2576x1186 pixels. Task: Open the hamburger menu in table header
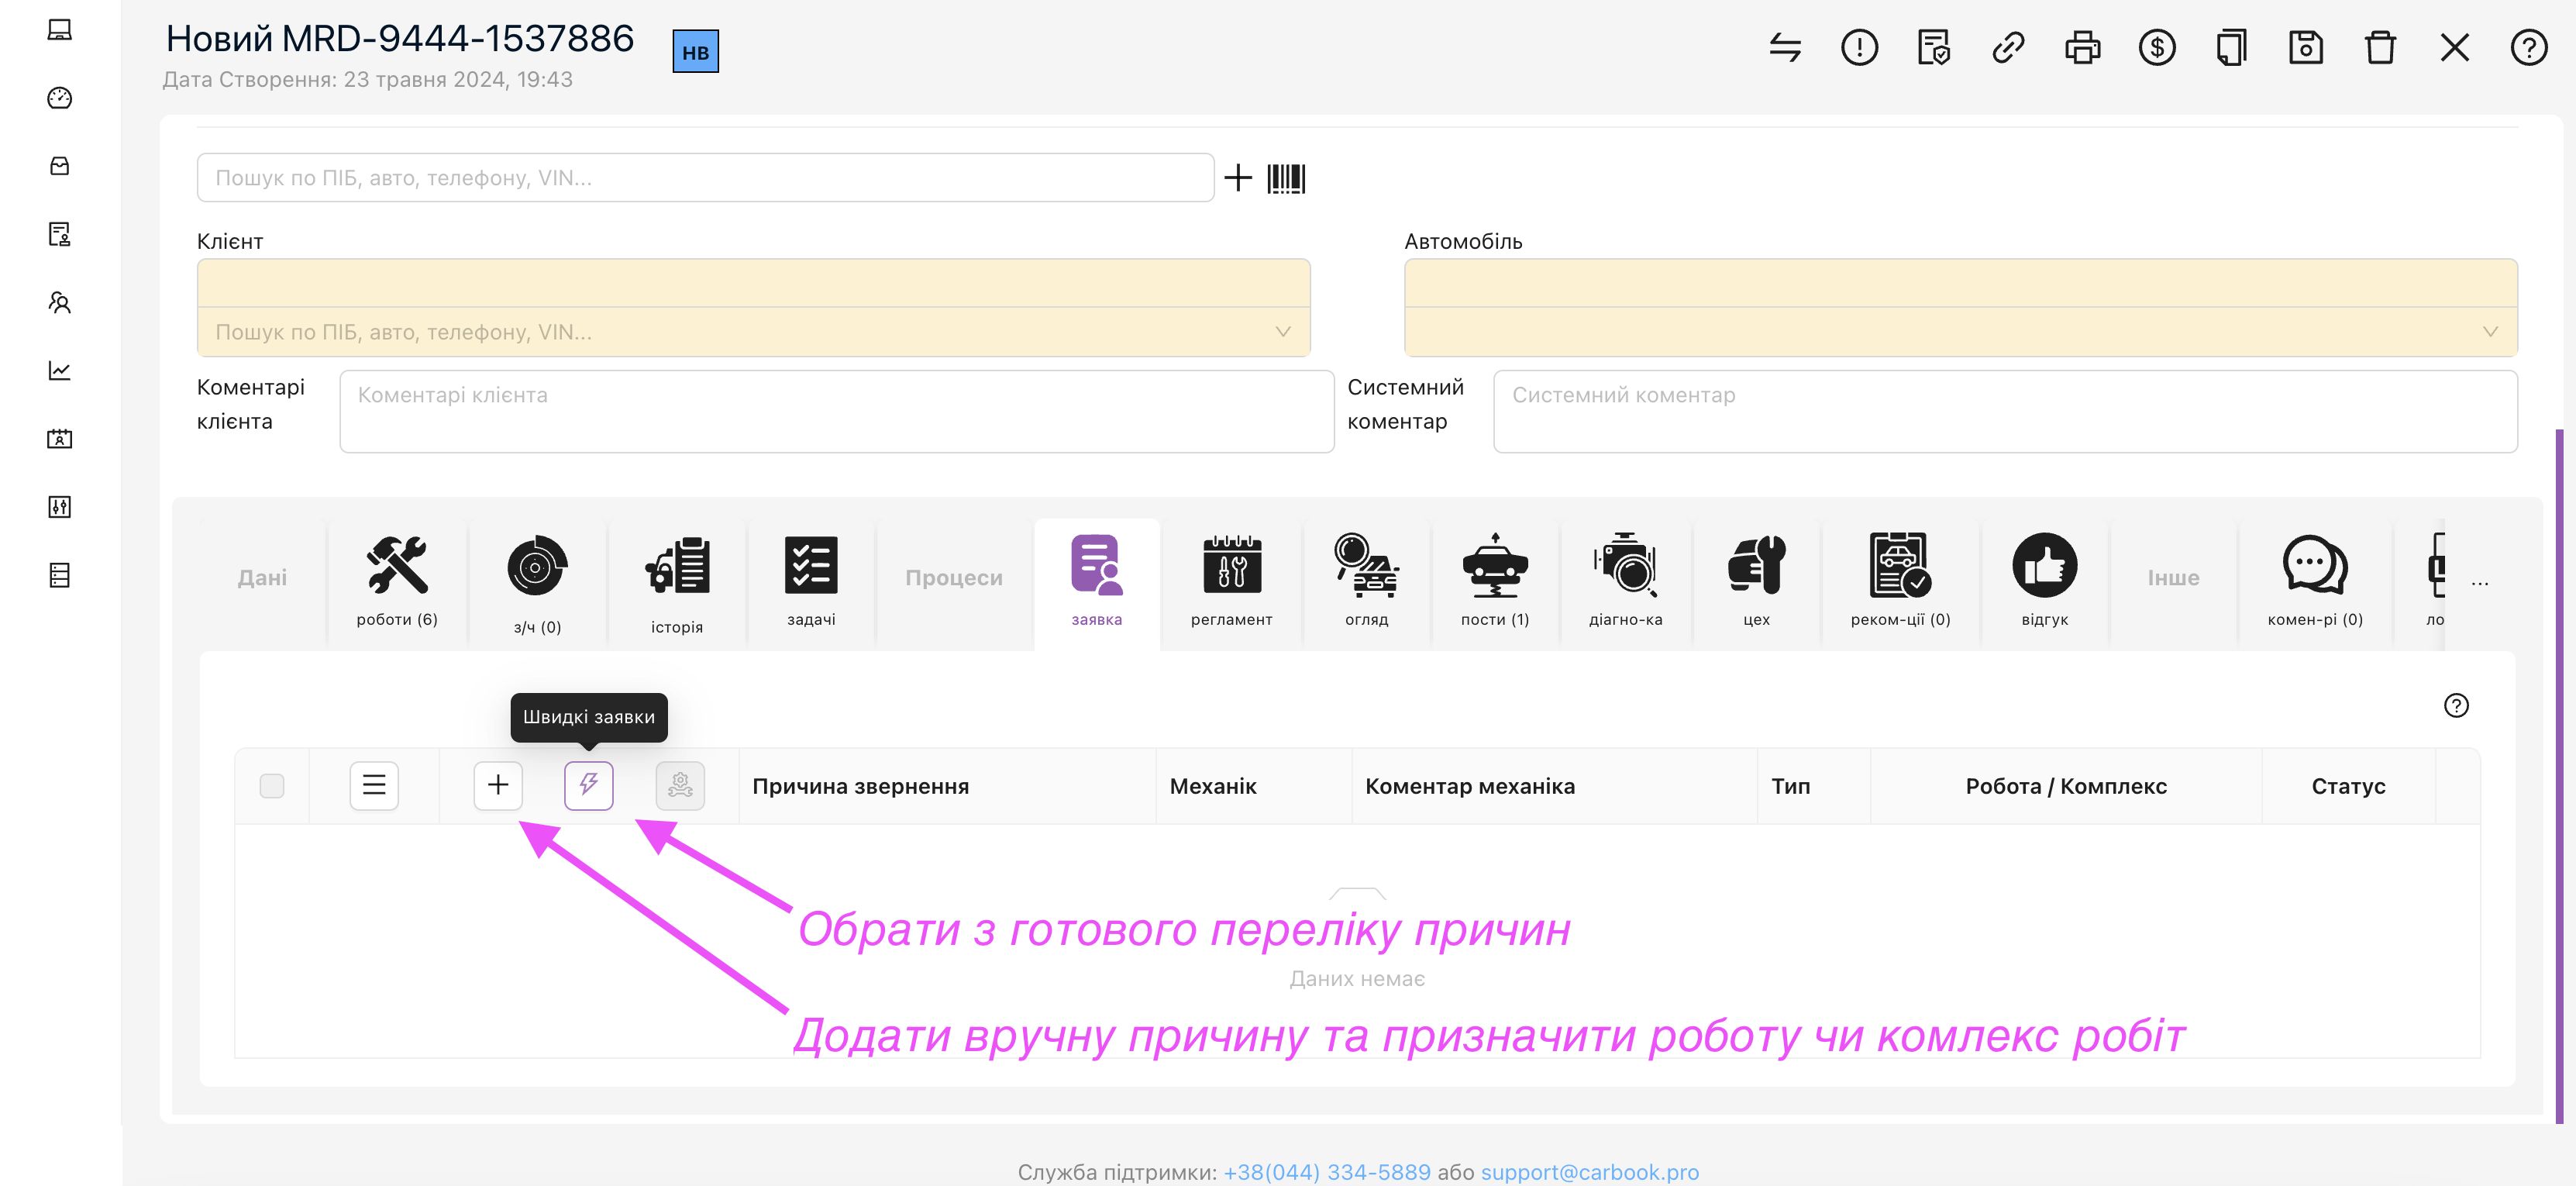374,785
